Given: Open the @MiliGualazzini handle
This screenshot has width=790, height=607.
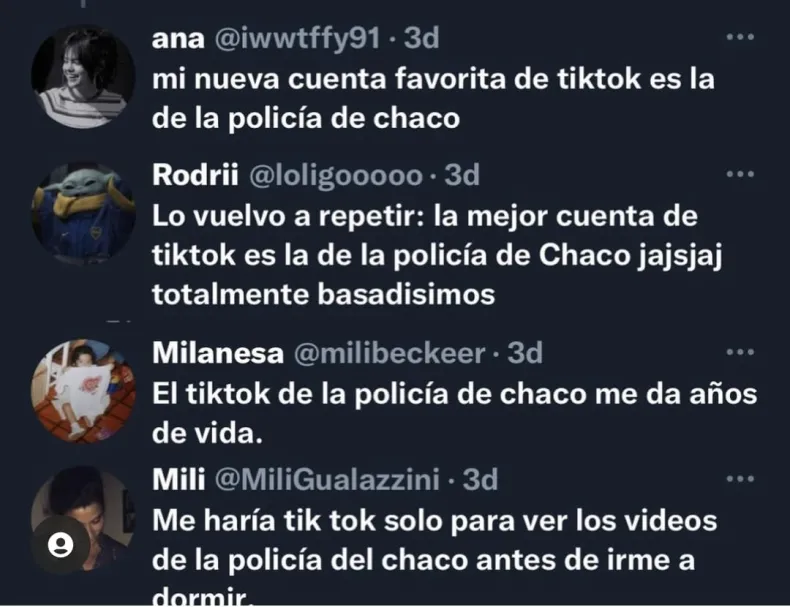Looking at the screenshot, I should (327, 480).
